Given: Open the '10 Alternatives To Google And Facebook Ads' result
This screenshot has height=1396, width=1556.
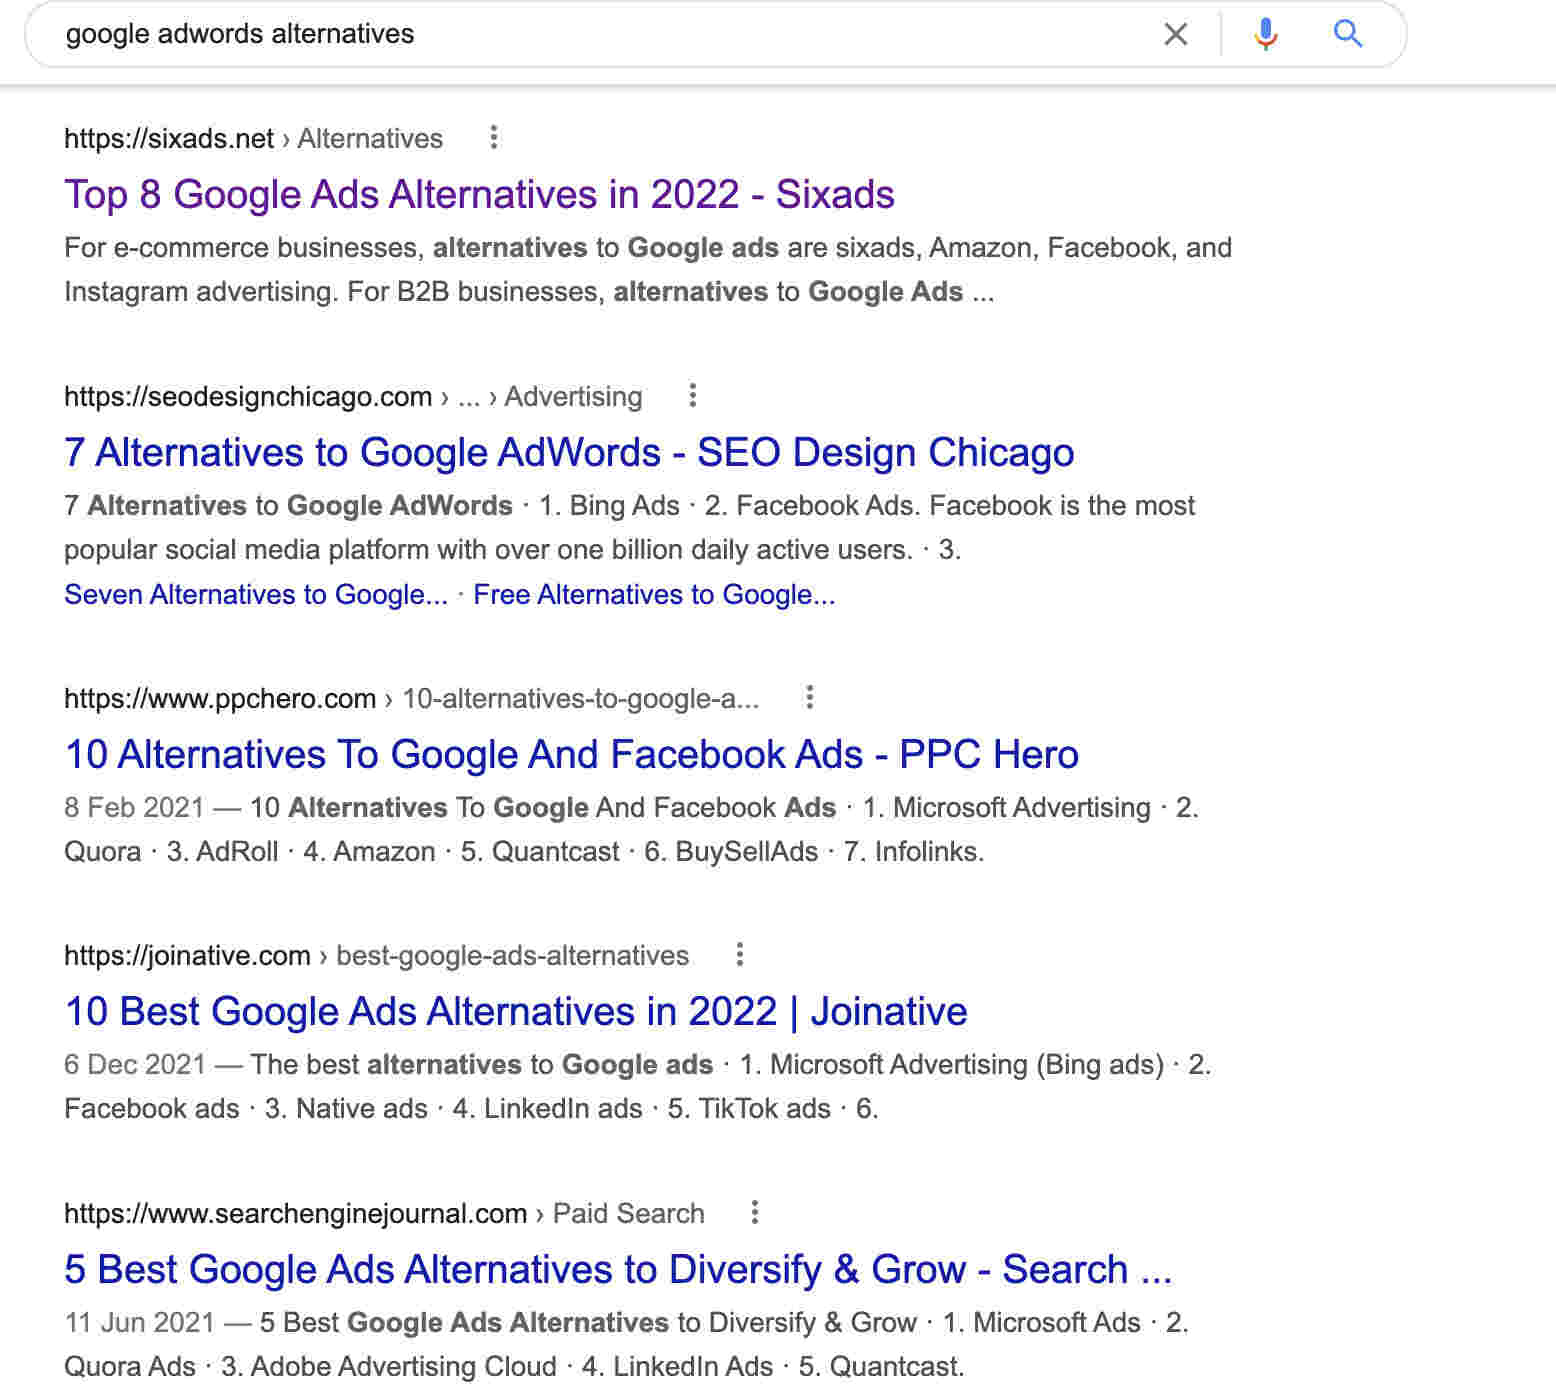Looking at the screenshot, I should coord(571,755).
